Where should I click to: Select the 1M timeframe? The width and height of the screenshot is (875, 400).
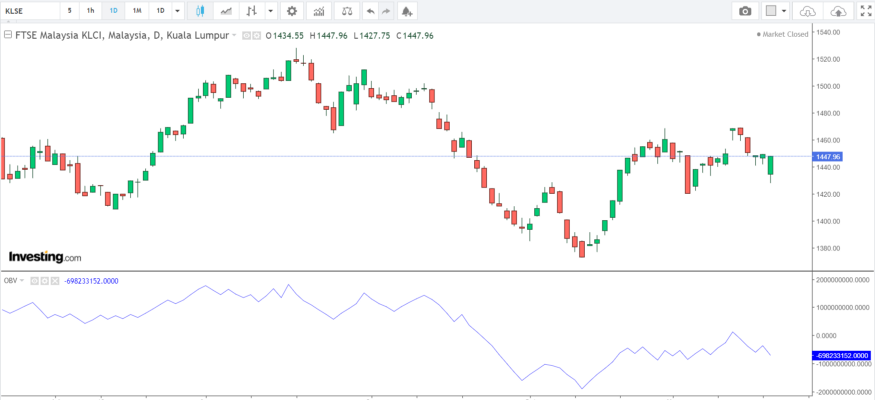point(136,11)
